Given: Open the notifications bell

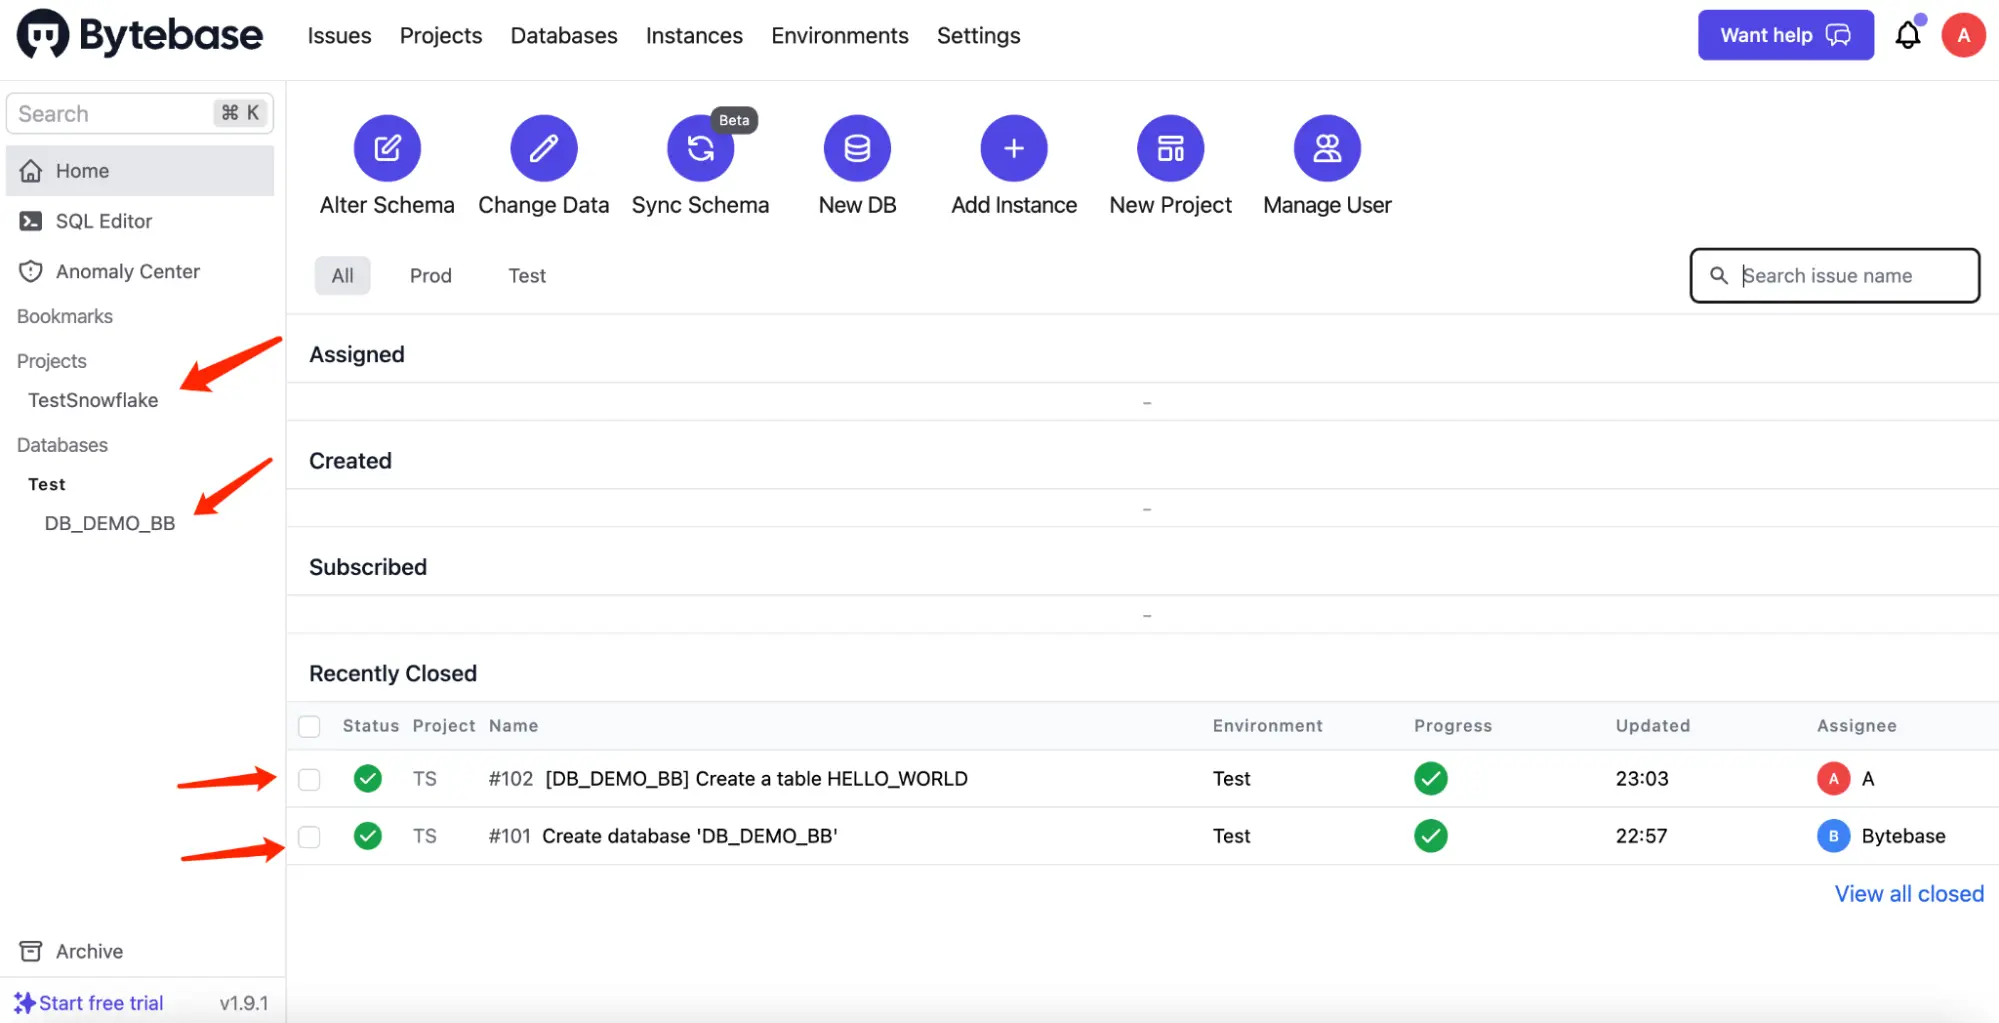Looking at the screenshot, I should 1908,35.
